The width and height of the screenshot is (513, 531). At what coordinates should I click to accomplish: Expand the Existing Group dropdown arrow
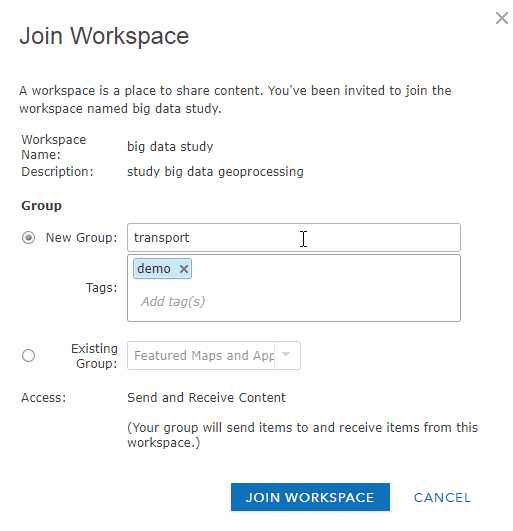[x=286, y=355]
